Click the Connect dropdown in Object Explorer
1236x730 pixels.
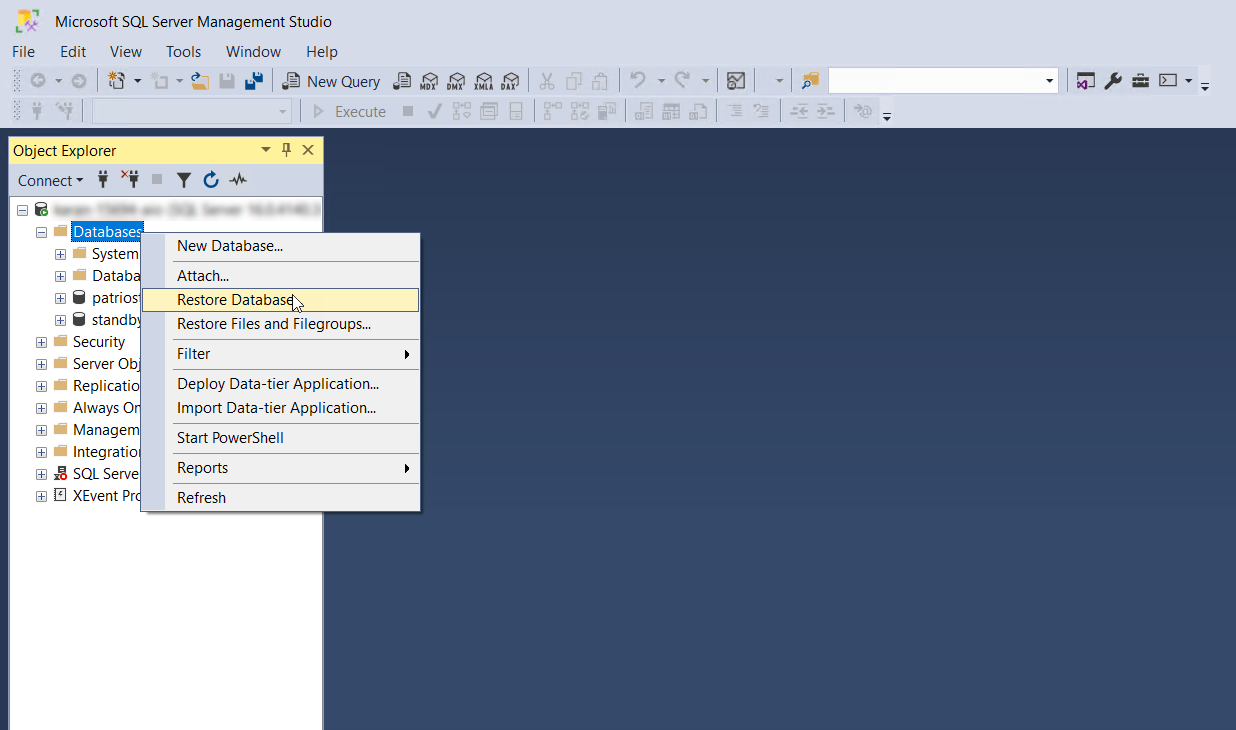[51, 180]
